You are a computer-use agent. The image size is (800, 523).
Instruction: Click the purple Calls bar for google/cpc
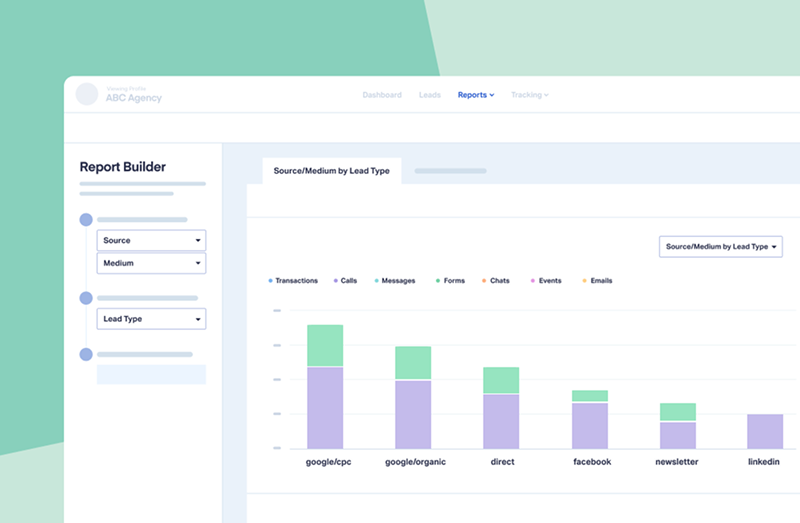[325, 408]
